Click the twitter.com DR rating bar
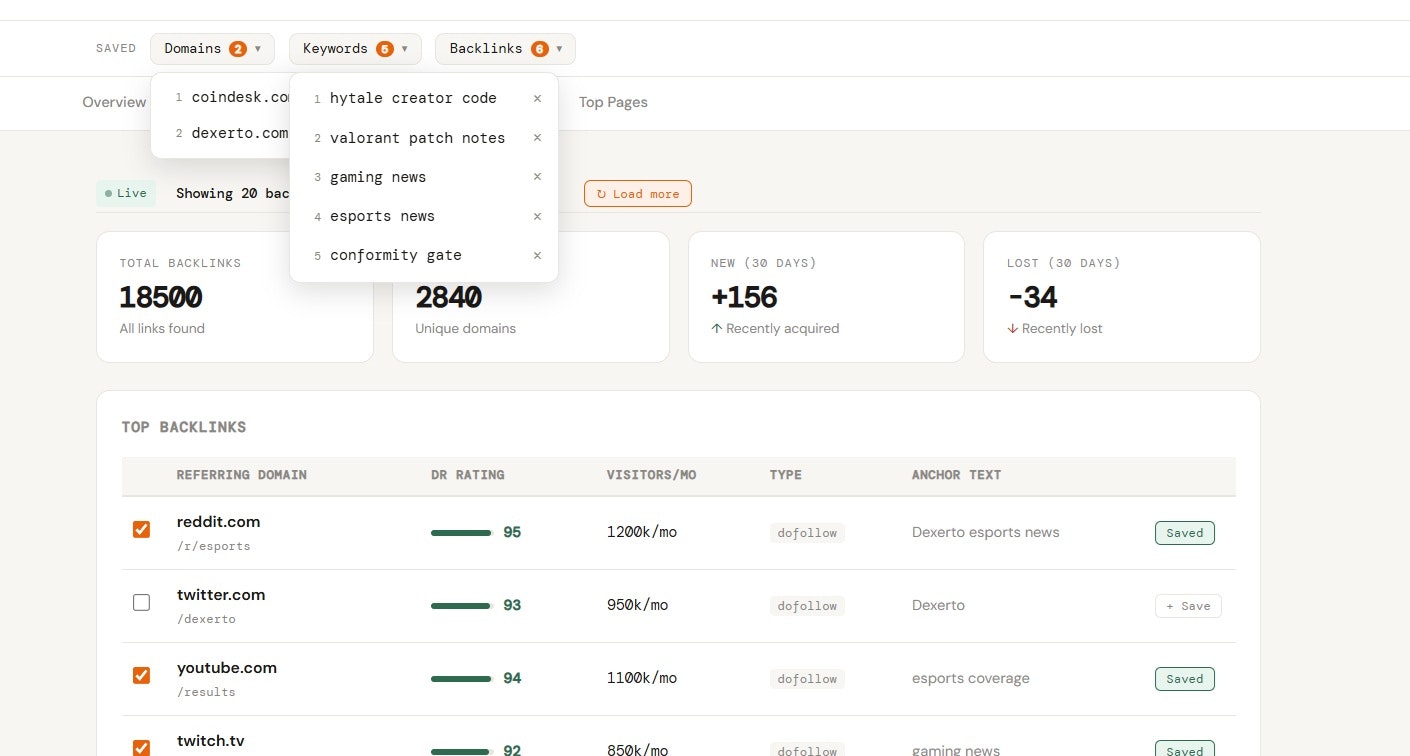The height and width of the screenshot is (756, 1410). pyautogui.click(x=462, y=606)
